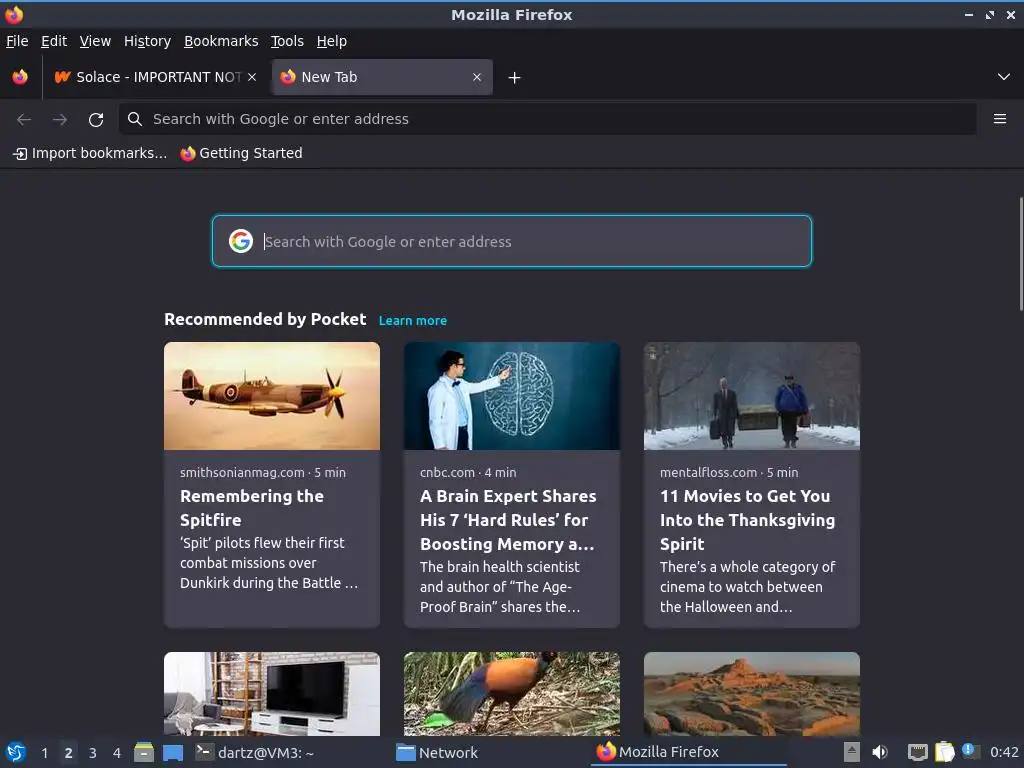1024x768 pixels.
Task: Open Remembering the Spitfire headline
Action: point(252,508)
